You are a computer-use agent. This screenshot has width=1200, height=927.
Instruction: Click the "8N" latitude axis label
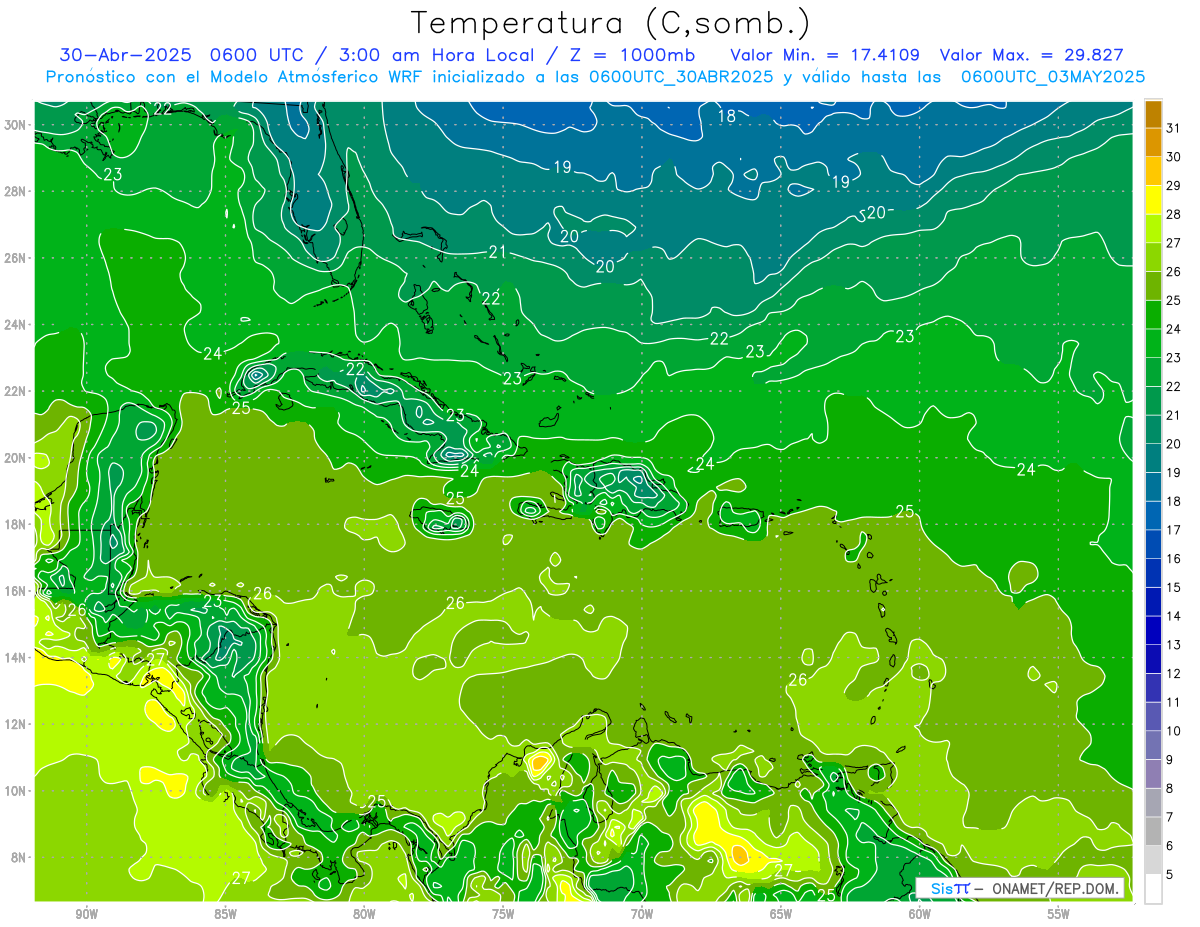(18, 857)
